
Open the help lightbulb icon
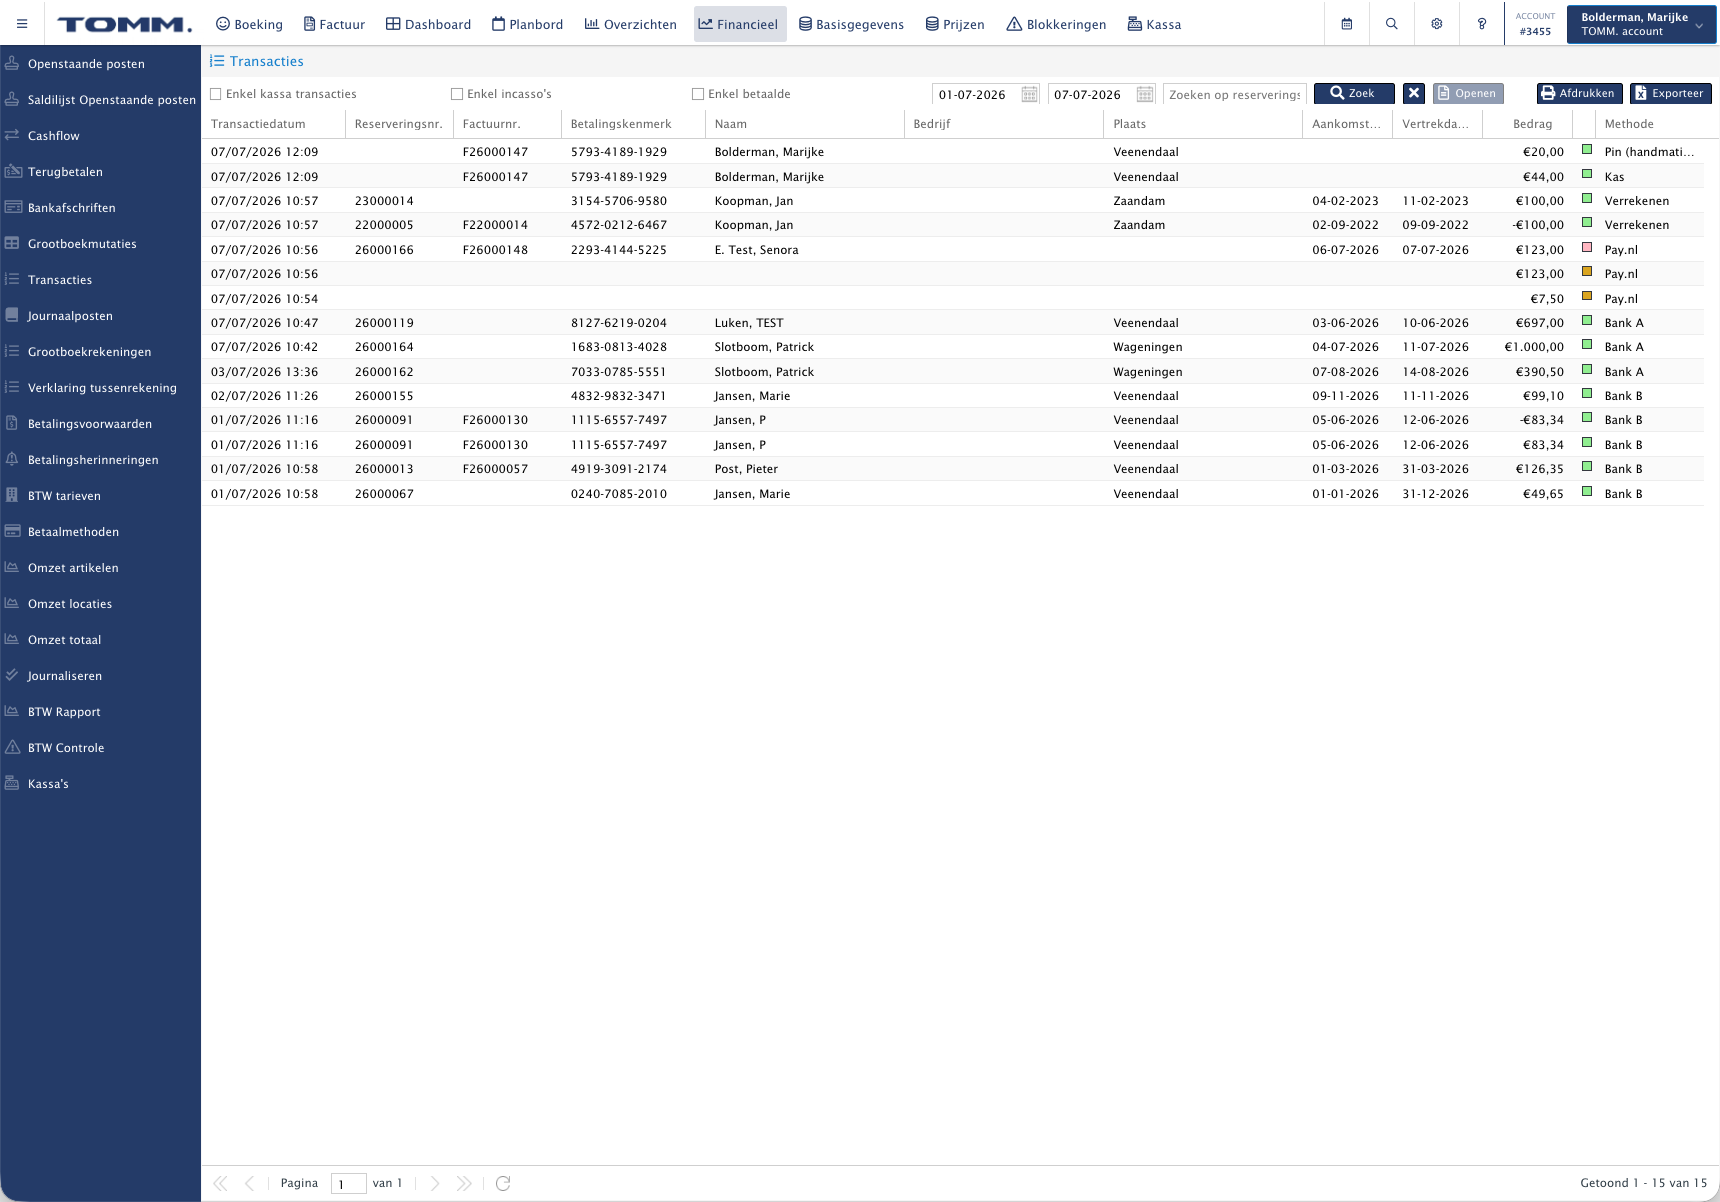tap(1482, 24)
